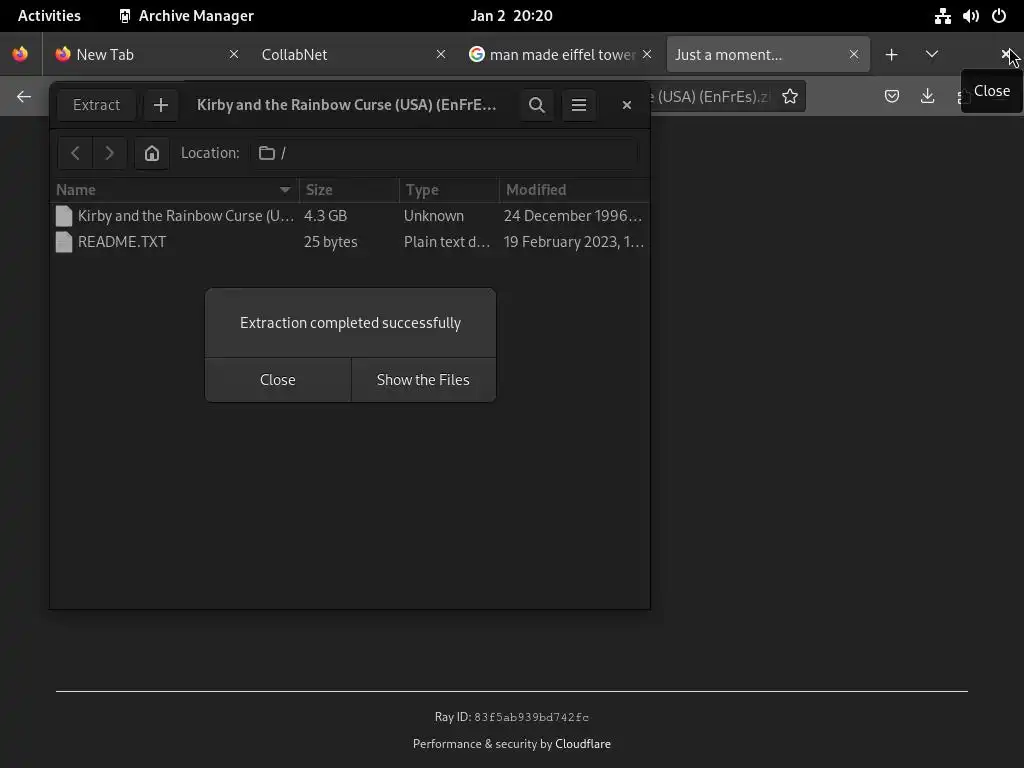Click the Firefox URL bar text
The image size is (1024, 768).
coord(709,97)
